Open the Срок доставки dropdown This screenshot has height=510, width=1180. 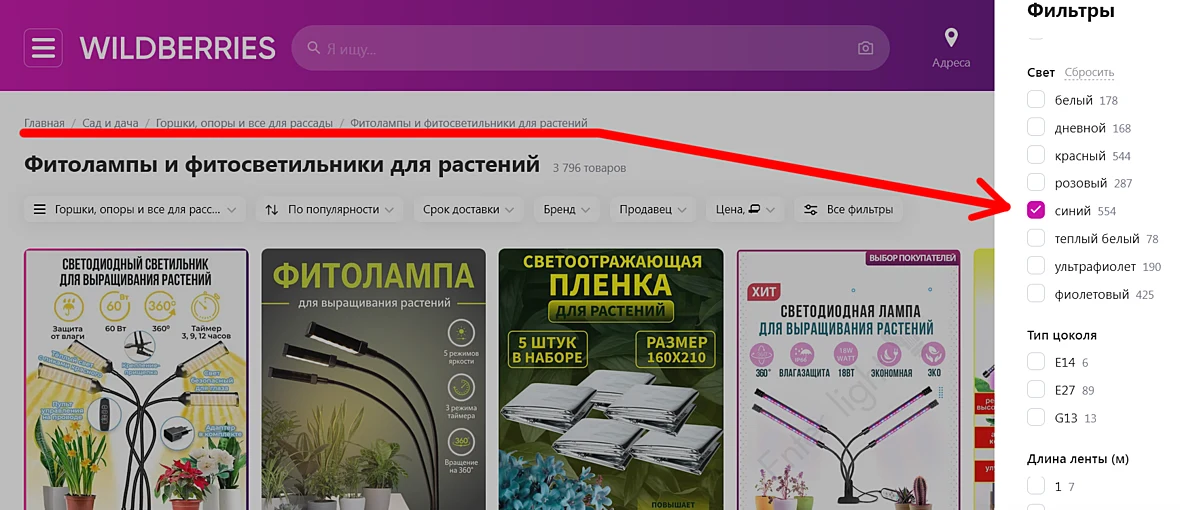pos(468,210)
